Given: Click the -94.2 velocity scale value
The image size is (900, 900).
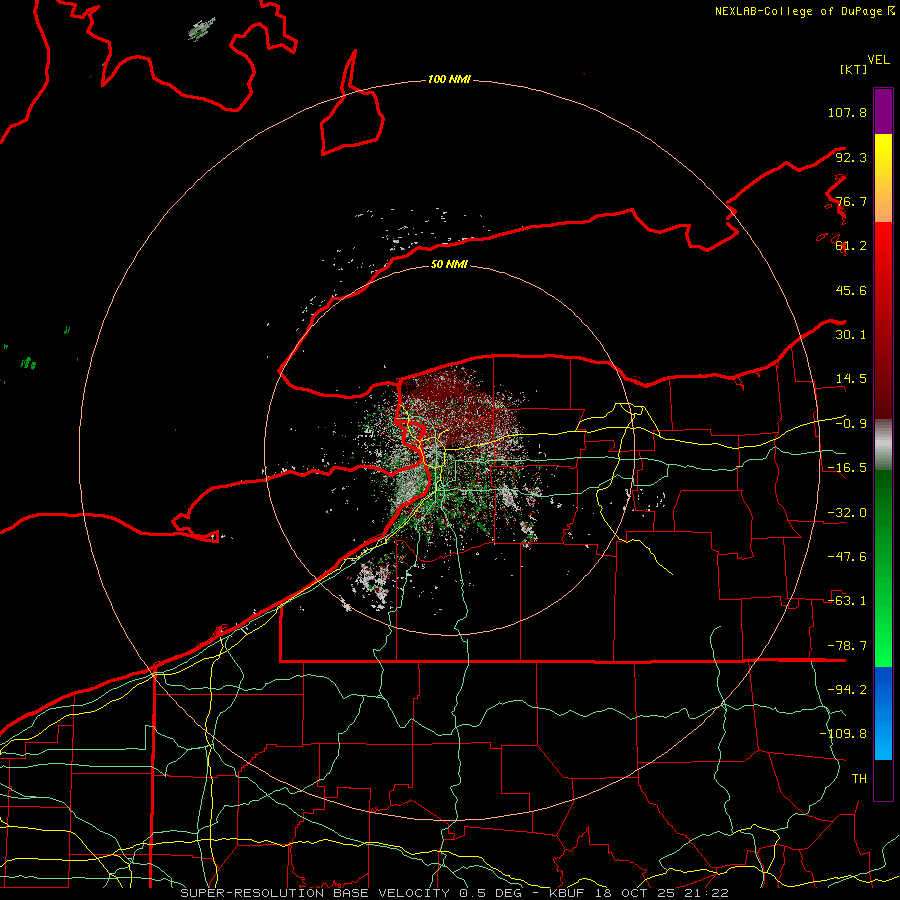Looking at the screenshot, I should tap(847, 690).
